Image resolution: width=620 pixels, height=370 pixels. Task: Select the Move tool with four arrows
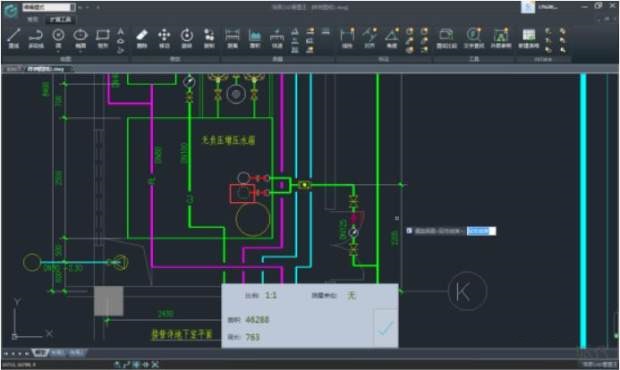(164, 38)
